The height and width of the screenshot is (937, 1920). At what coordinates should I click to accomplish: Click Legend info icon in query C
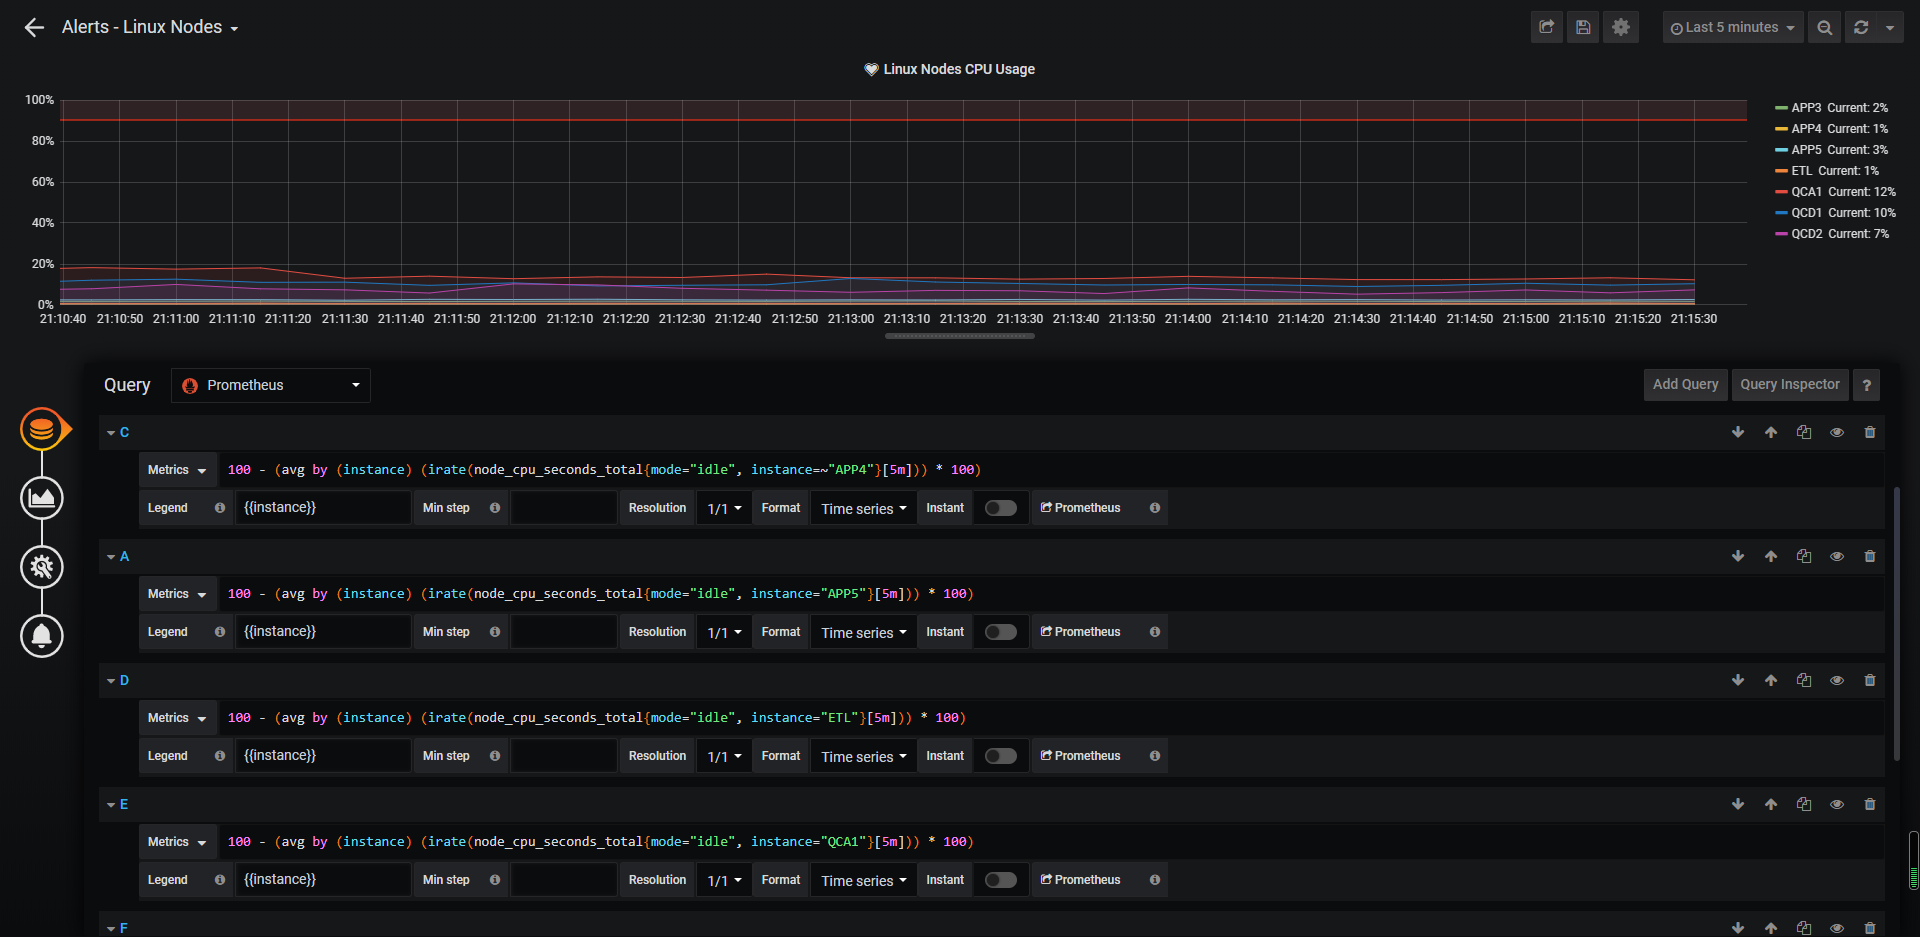pyautogui.click(x=220, y=508)
